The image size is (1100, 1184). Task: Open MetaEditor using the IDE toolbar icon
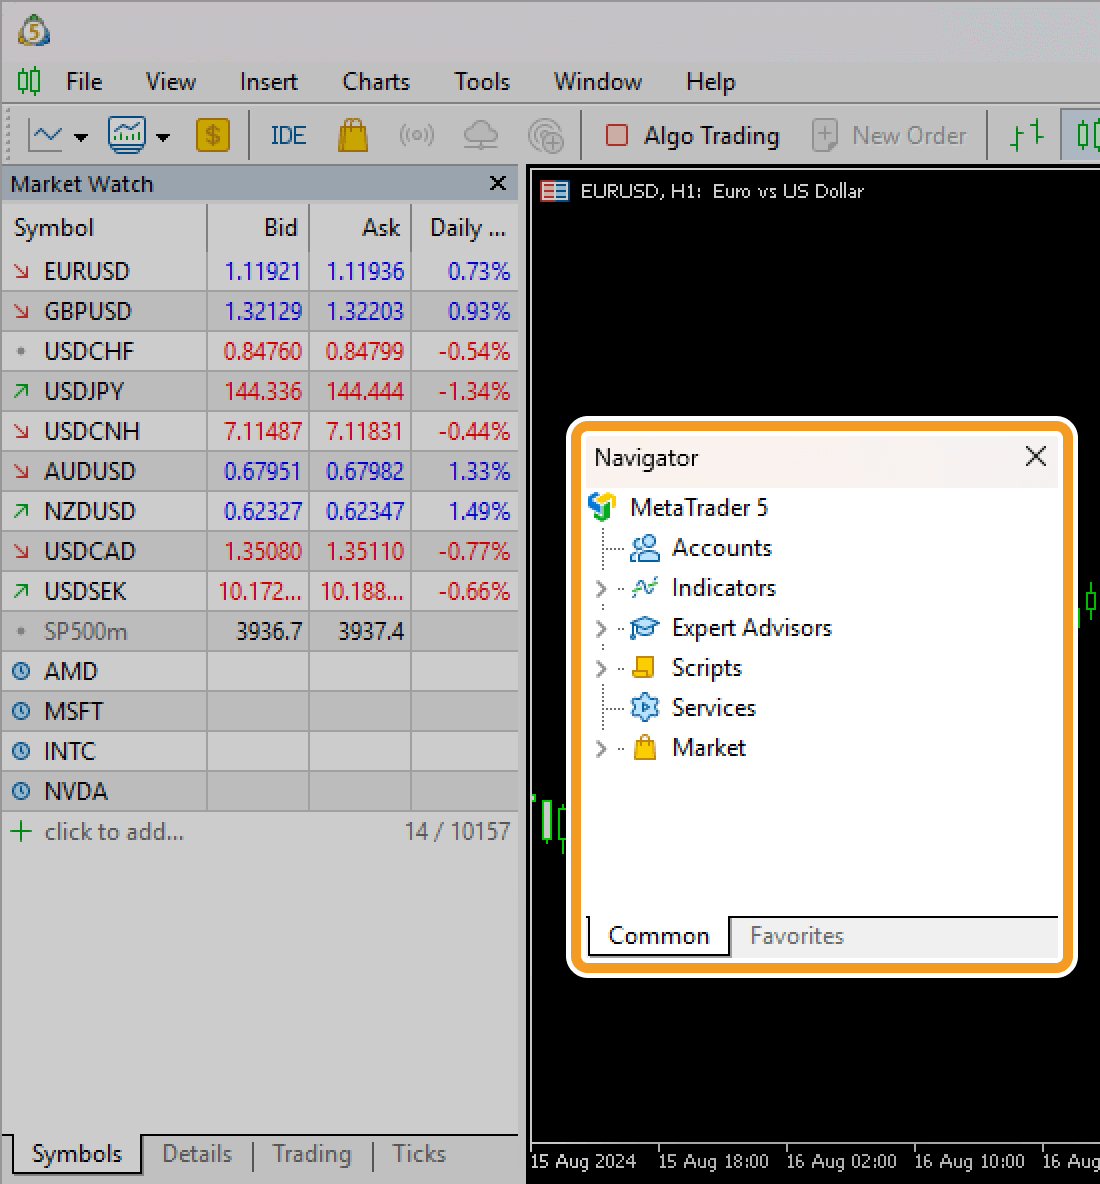click(x=287, y=135)
